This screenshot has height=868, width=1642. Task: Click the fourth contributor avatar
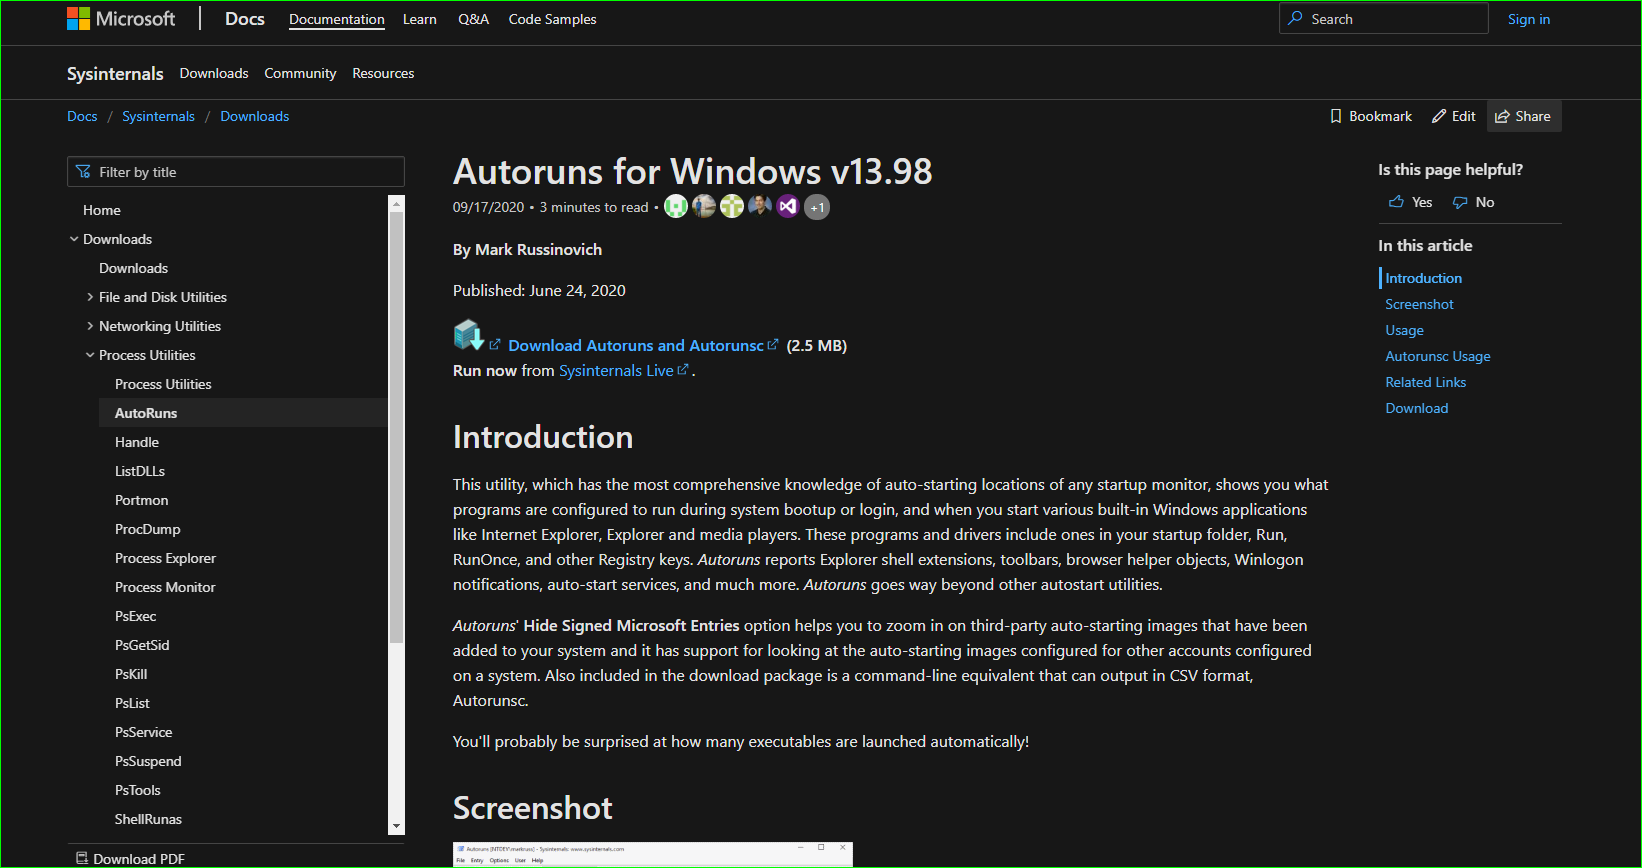(760, 206)
